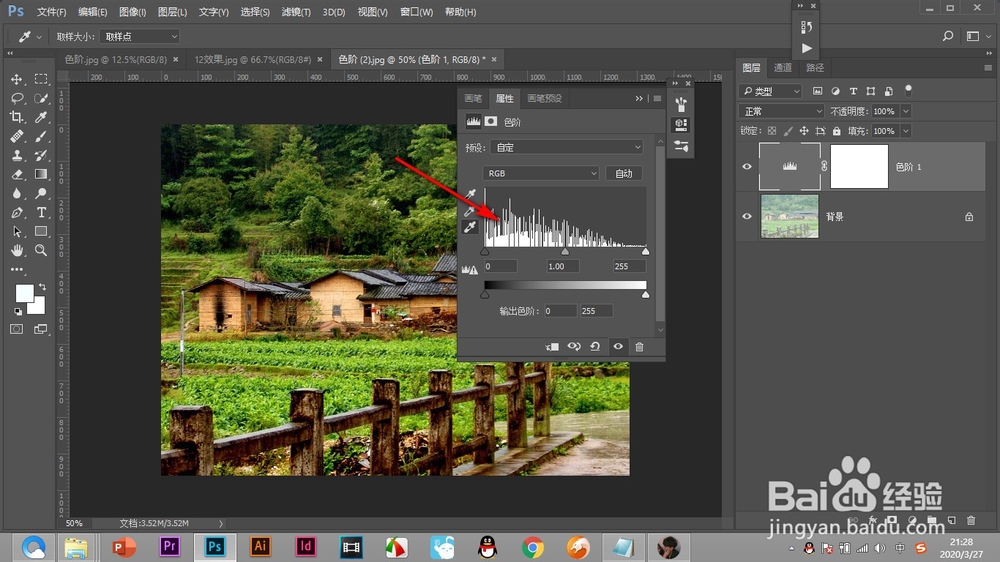1000x562 pixels.
Task: Toggle the adjustment layer filter
Action: 835,91
